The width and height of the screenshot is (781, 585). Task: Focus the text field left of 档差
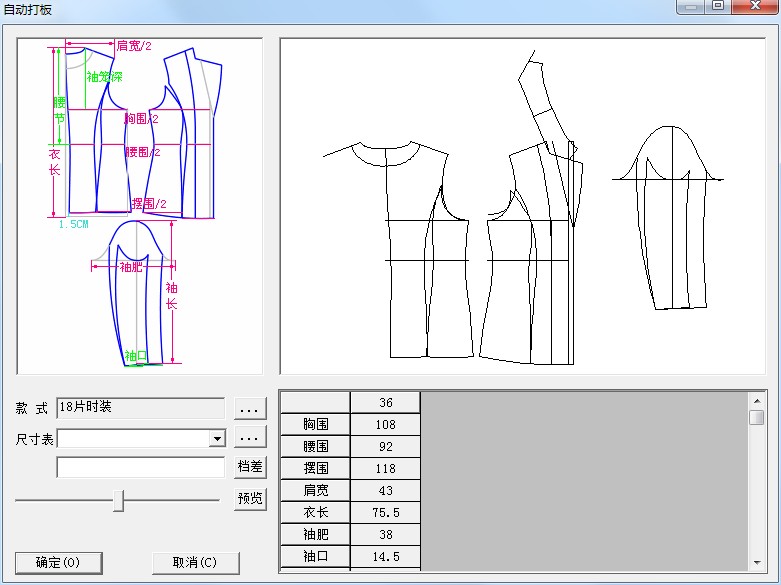click(140, 467)
